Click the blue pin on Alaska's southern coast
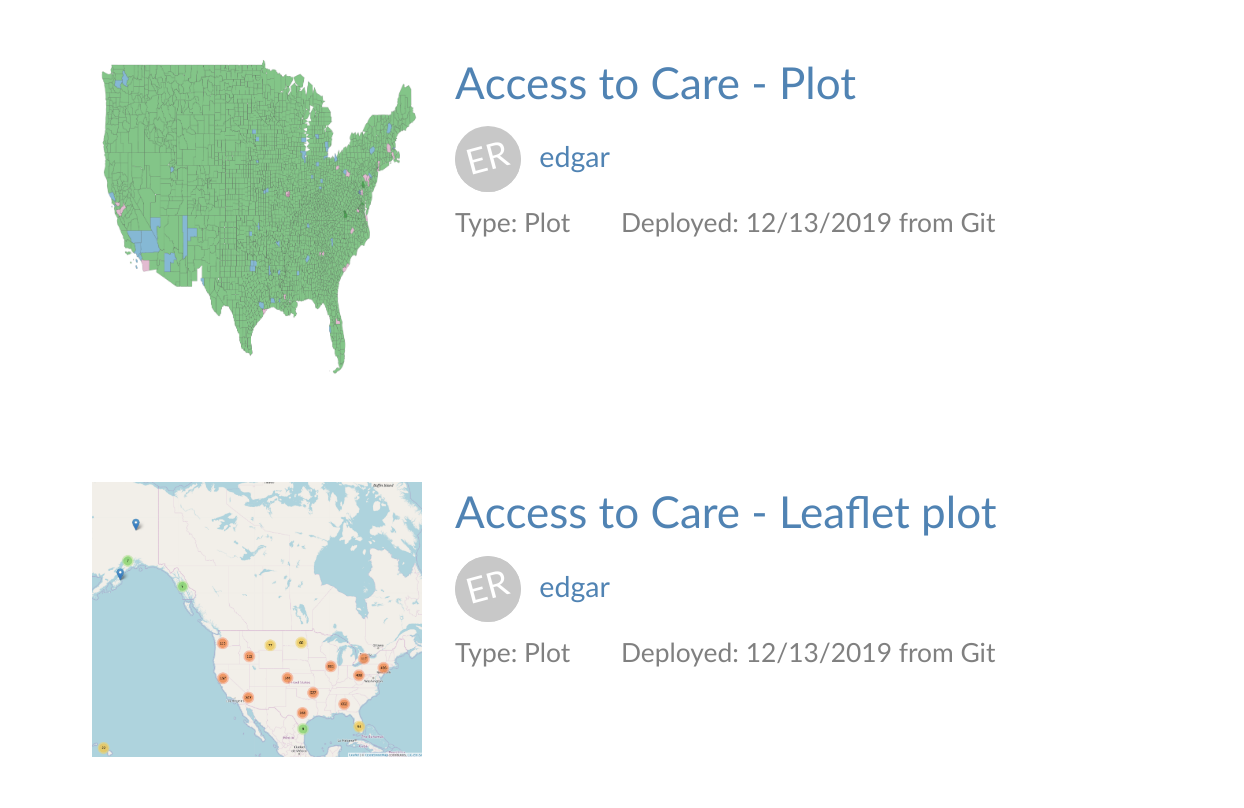This screenshot has height=808, width=1244. 120,573
